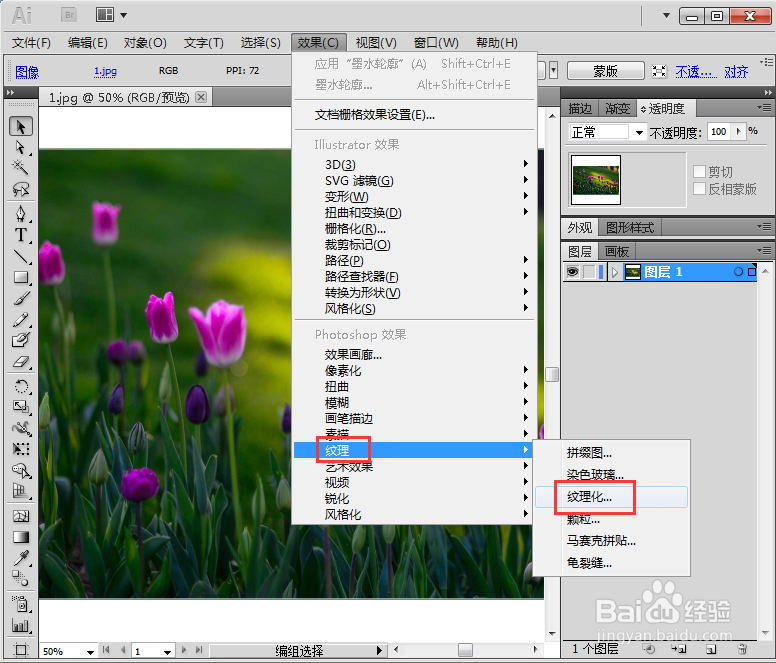Click the canvas vertical scrollbar thumb
The width and height of the screenshot is (776, 663).
tap(552, 374)
